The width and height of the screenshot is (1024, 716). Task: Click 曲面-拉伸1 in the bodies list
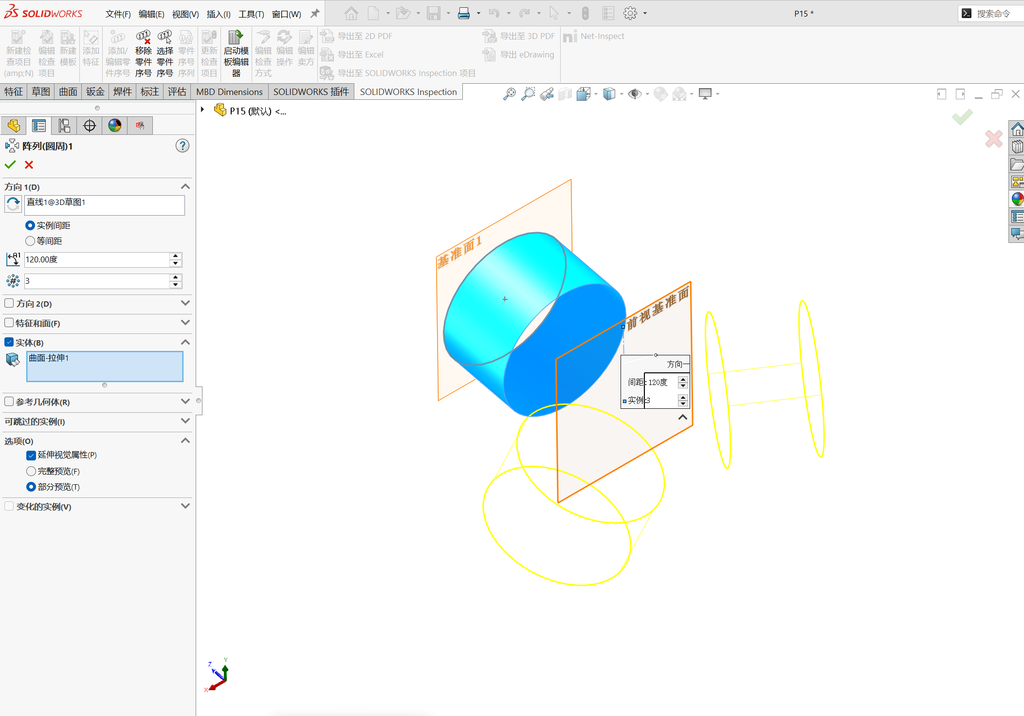tap(49, 358)
